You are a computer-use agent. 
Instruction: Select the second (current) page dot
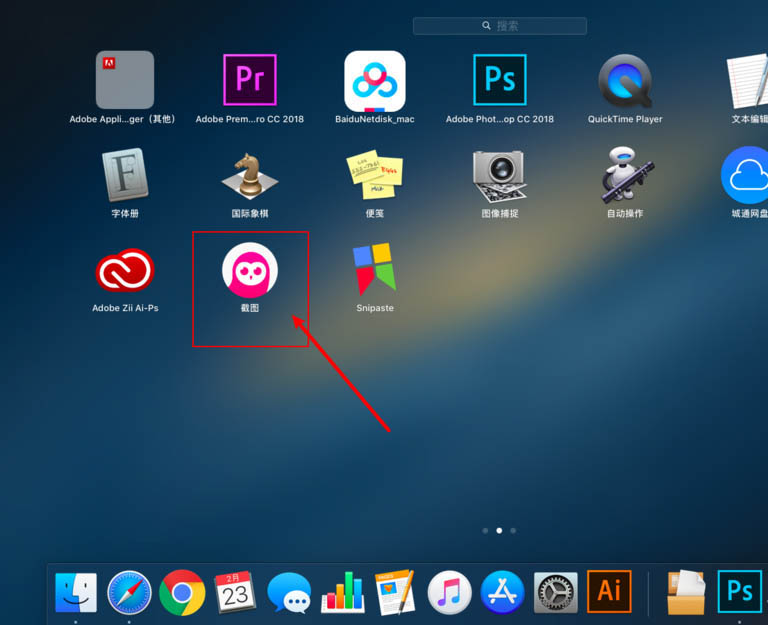[499, 530]
